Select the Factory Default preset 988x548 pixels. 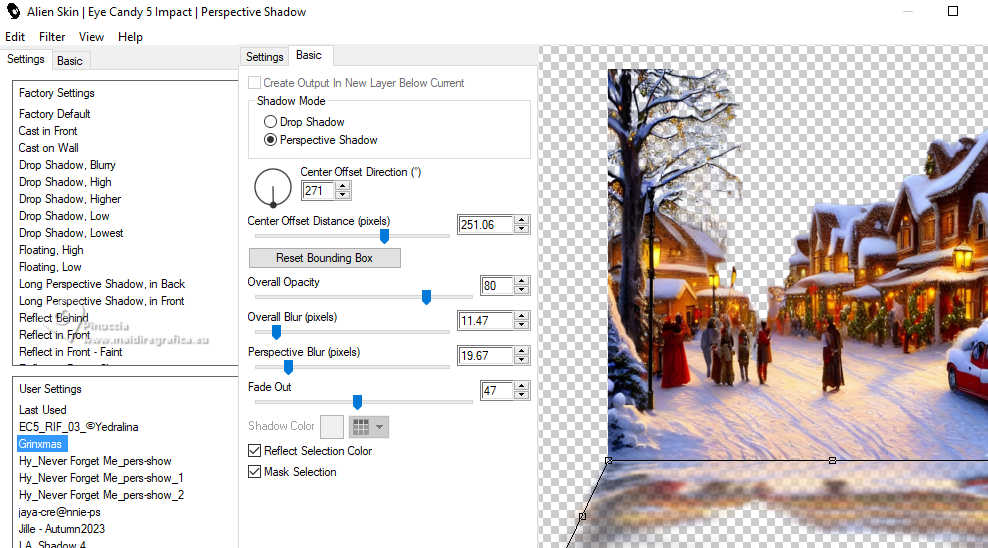(x=54, y=114)
